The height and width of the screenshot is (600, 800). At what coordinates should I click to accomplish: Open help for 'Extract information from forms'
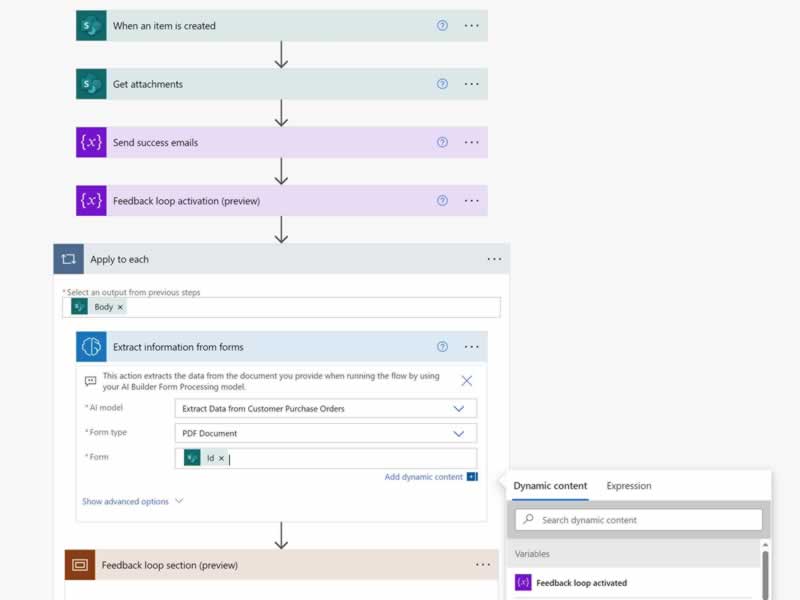point(442,347)
